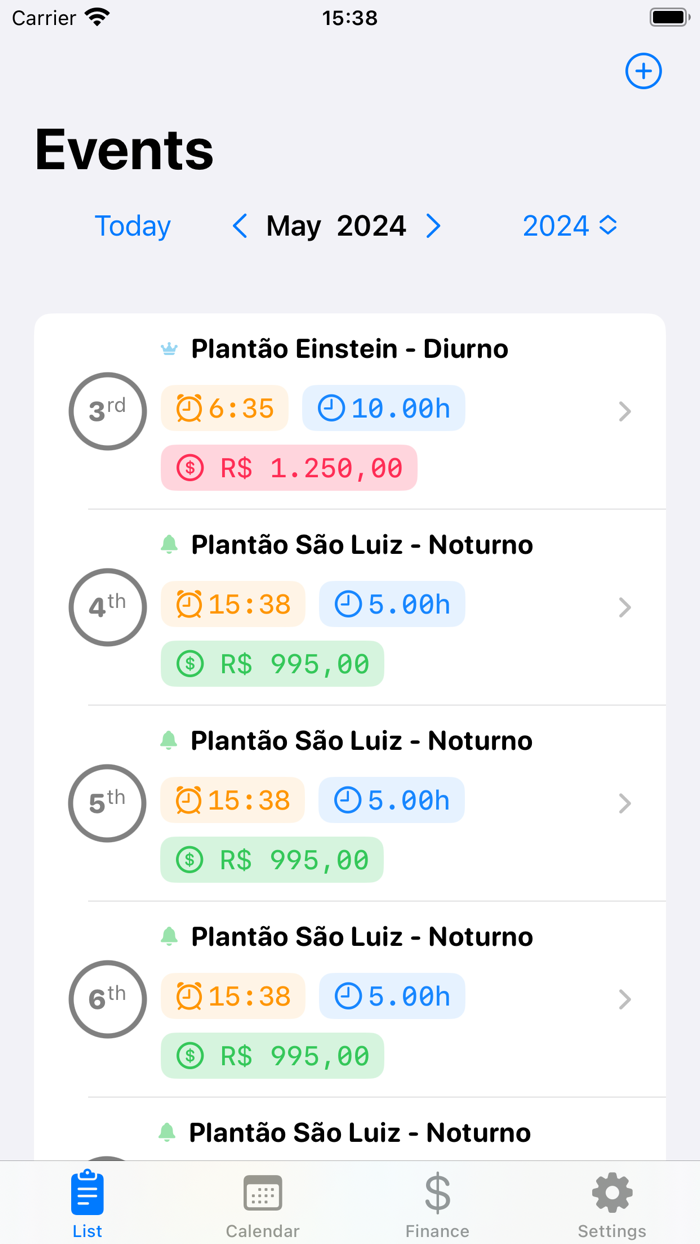Add a new event with the plus button
The image size is (700, 1244).
click(x=643, y=71)
